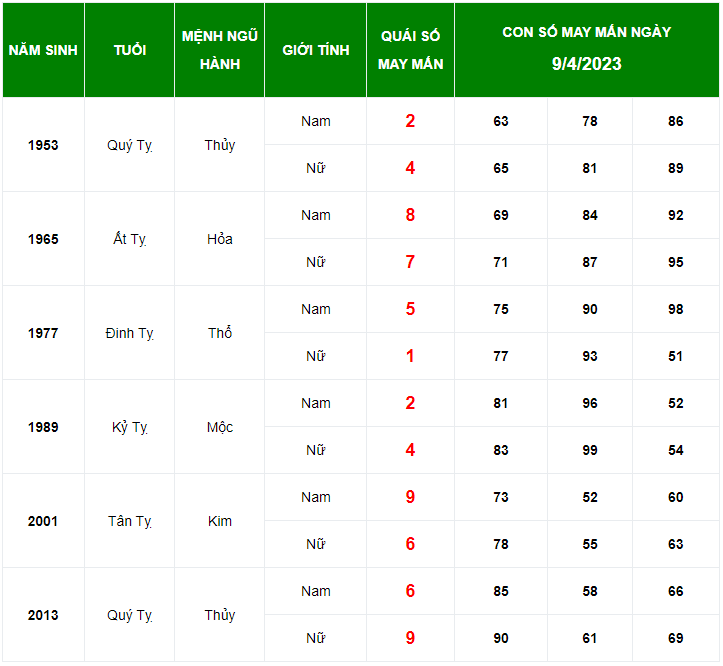Select the 1953 birth year cell
723x666 pixels.
(x=43, y=145)
